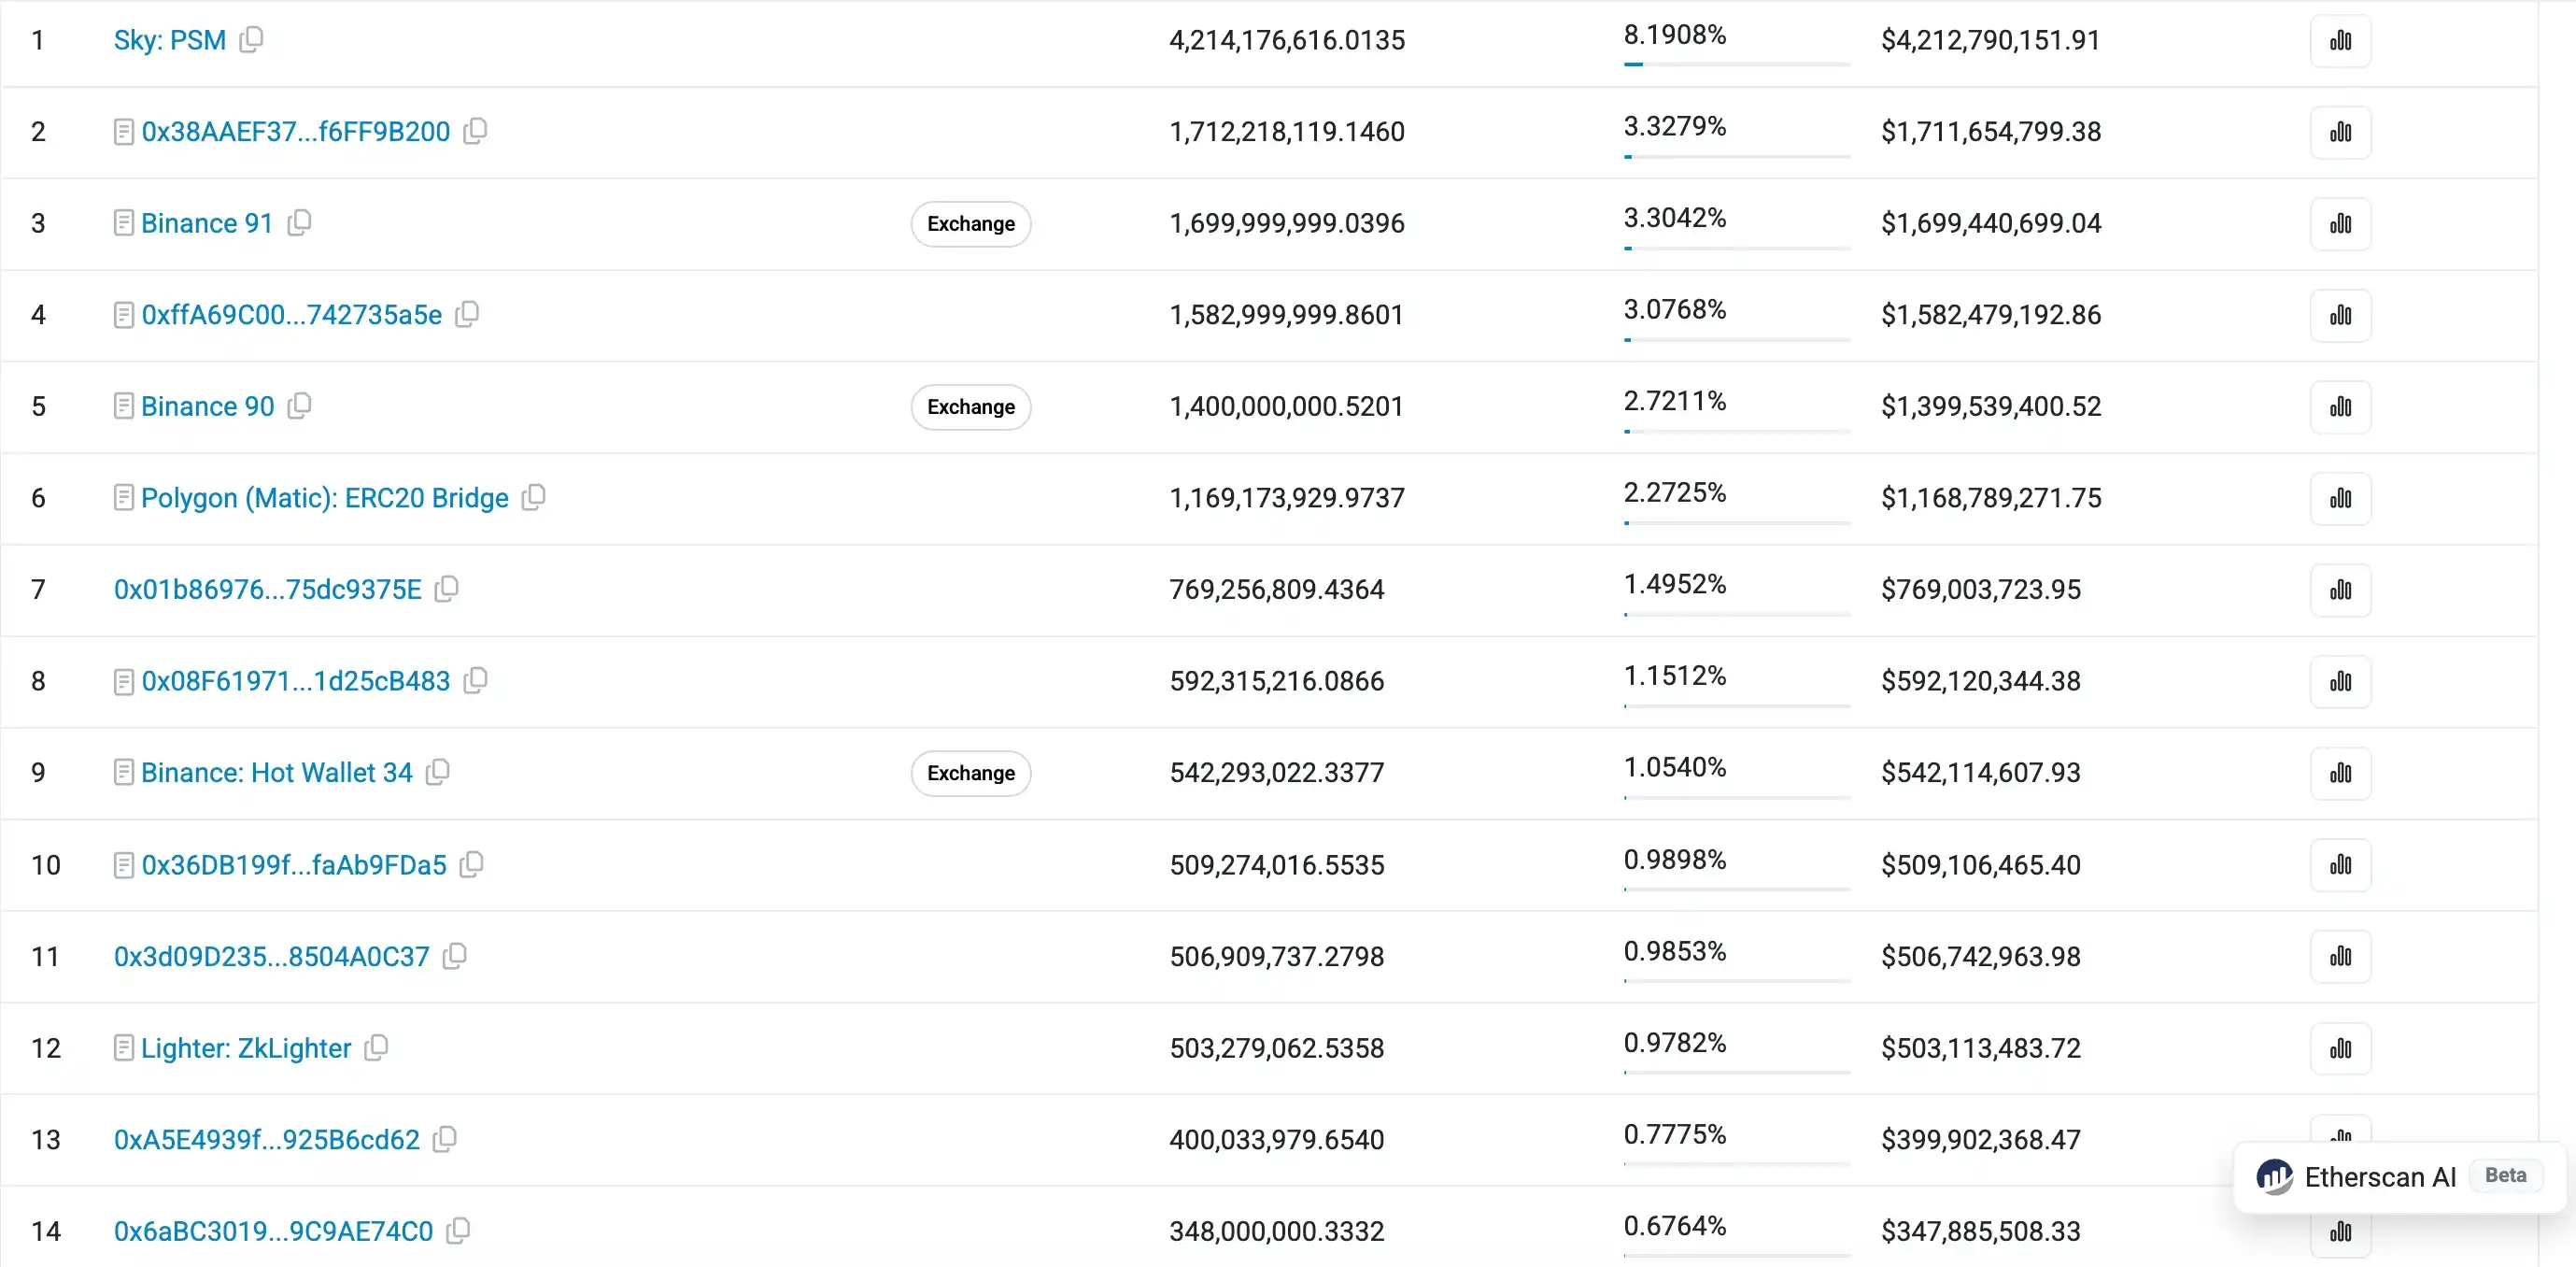2576x1267 pixels.
Task: Open analytics chart for Lighter: ZkLighter row
Action: (2340, 1049)
